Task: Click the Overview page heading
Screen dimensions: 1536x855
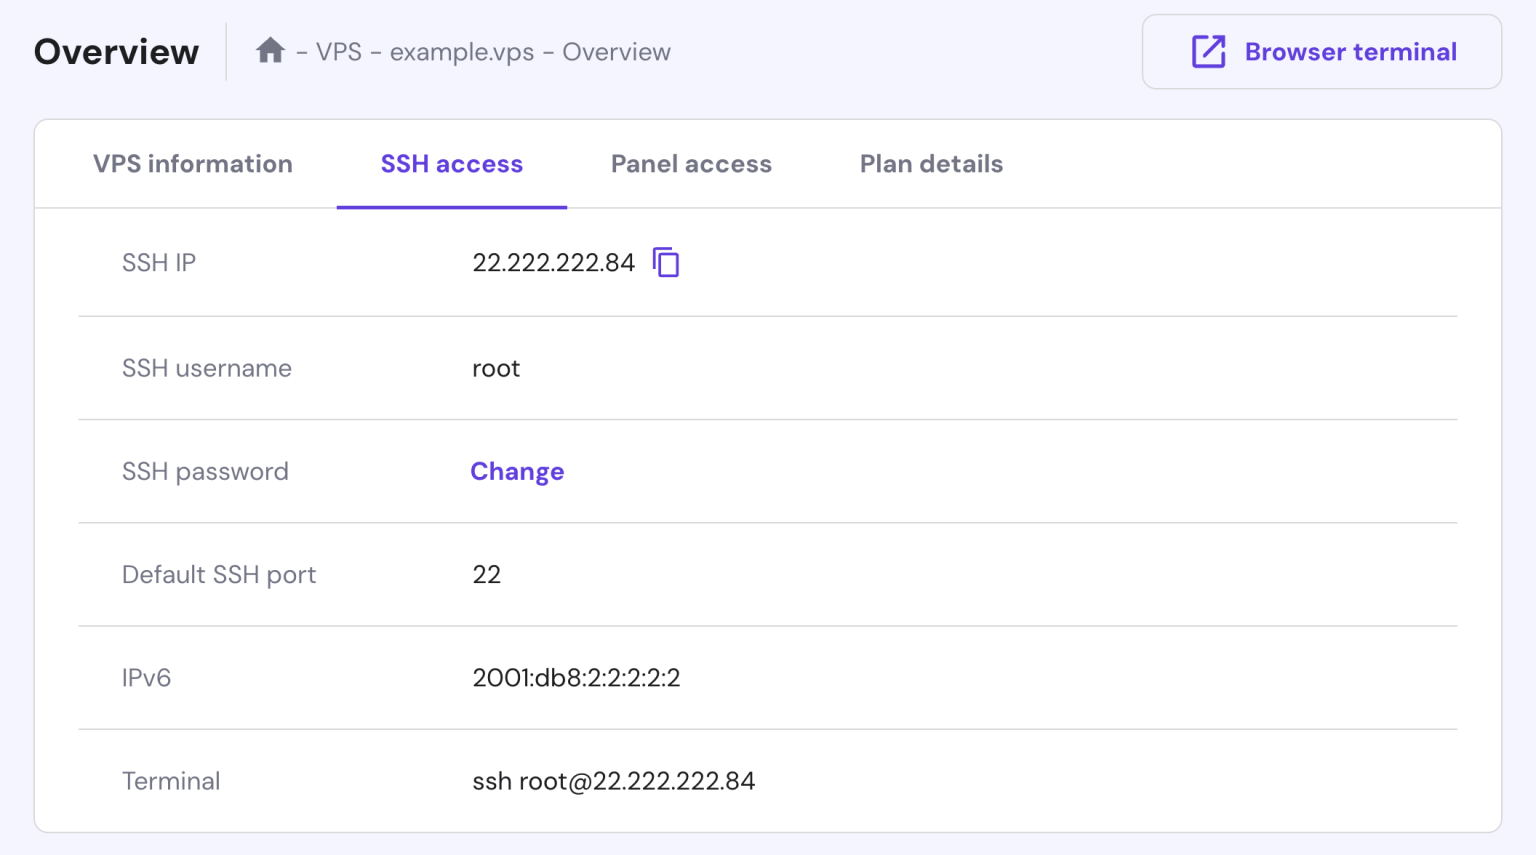Action: (116, 51)
